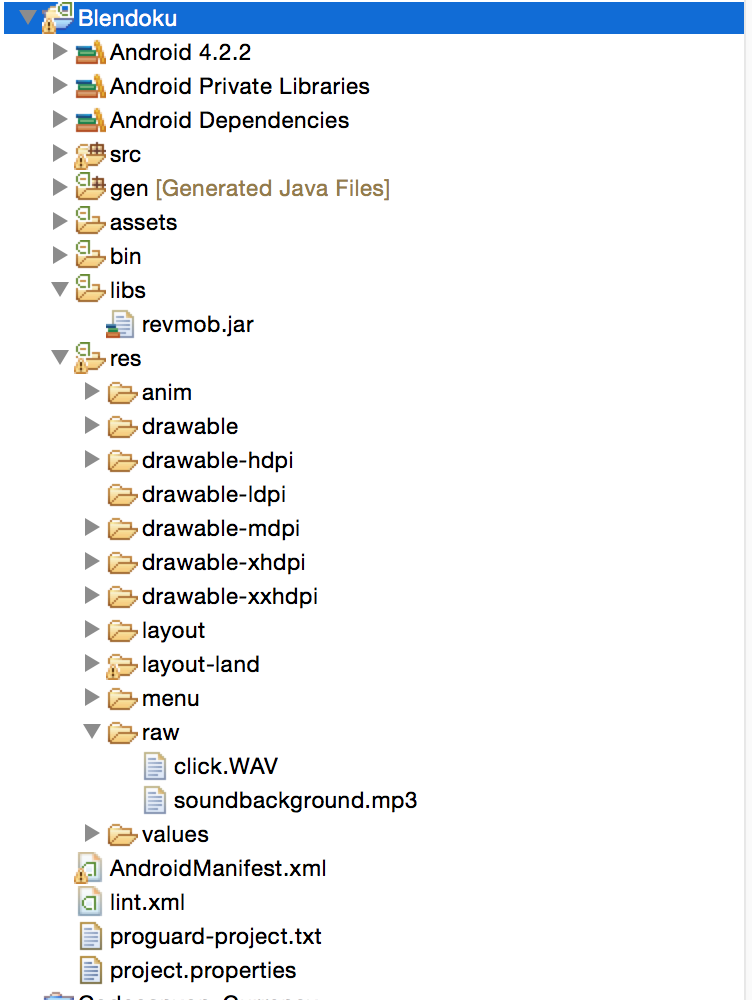752x1000 pixels.
Task: Click the layout-land folder icon
Action: [x=122, y=665]
